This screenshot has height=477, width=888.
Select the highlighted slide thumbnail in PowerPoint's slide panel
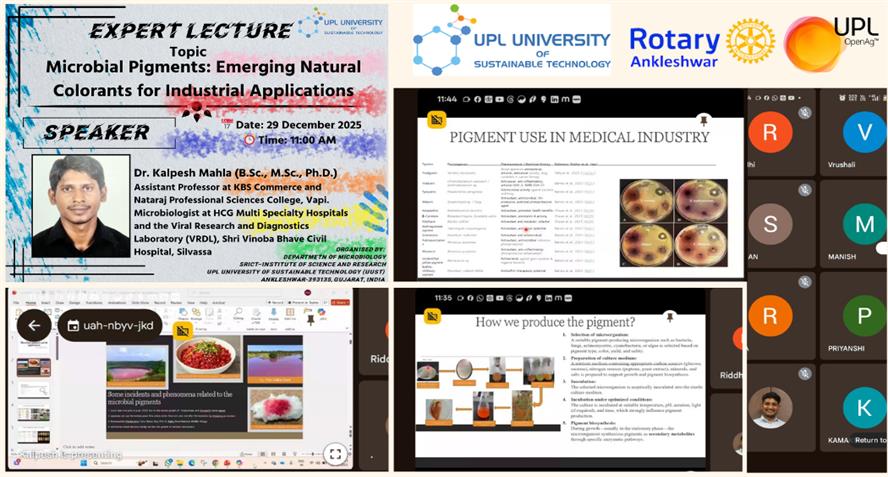[x=32, y=367]
